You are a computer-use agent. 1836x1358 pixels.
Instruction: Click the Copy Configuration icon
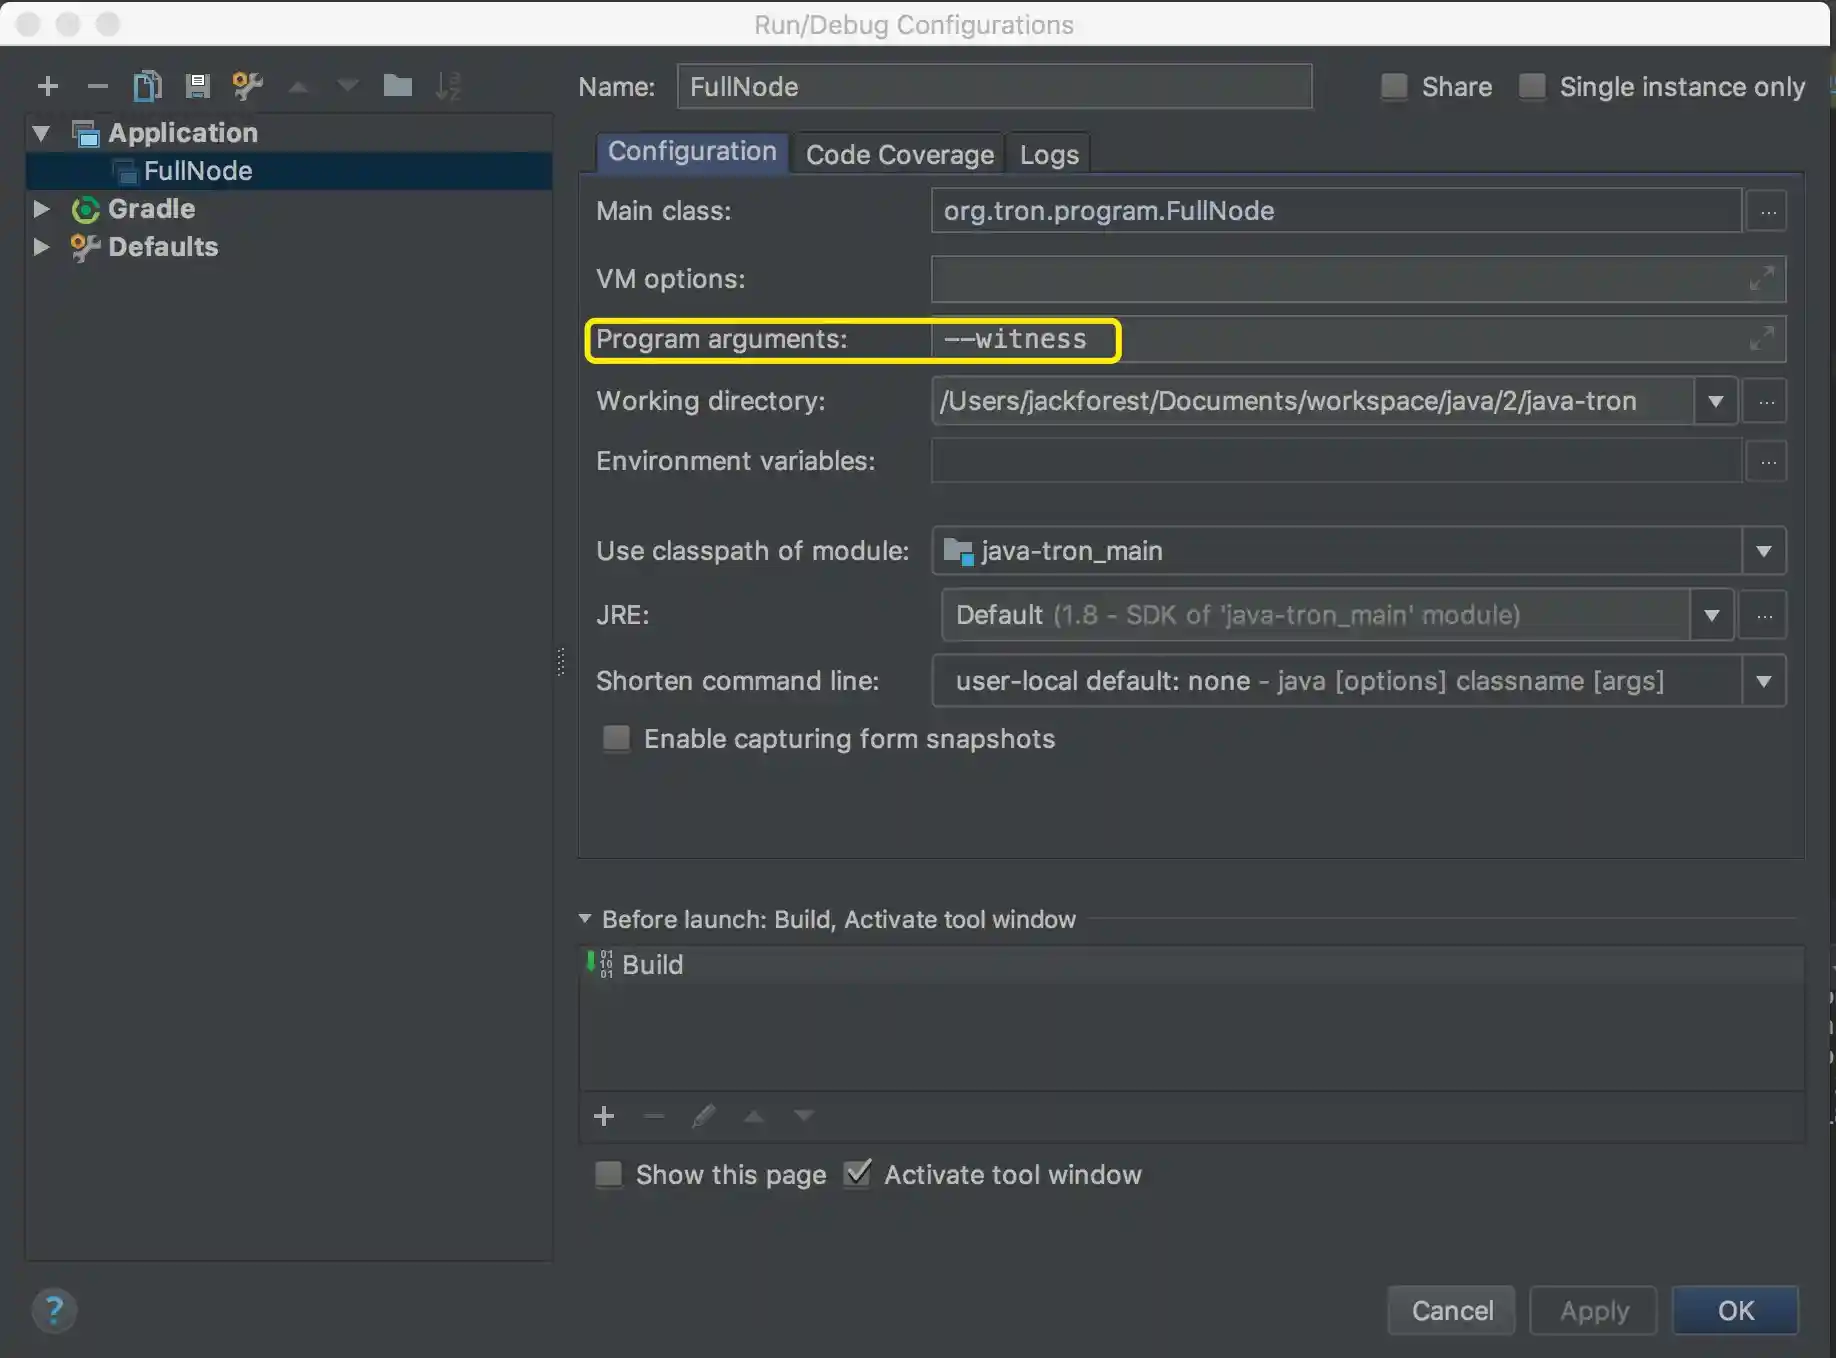point(147,87)
